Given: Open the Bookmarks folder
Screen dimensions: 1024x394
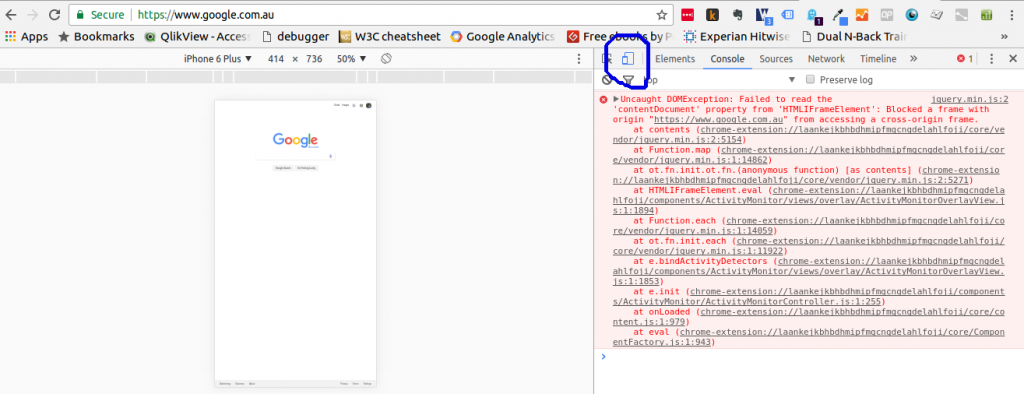Looking at the screenshot, I should [96, 37].
